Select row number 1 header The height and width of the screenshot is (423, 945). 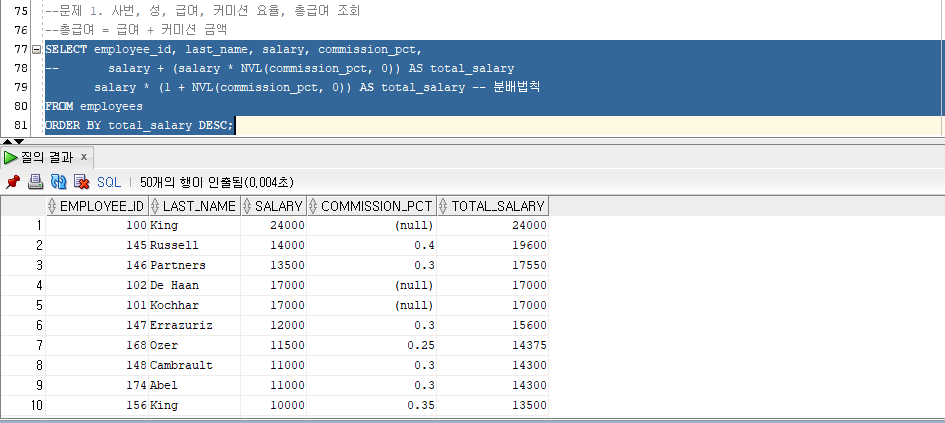[23, 225]
